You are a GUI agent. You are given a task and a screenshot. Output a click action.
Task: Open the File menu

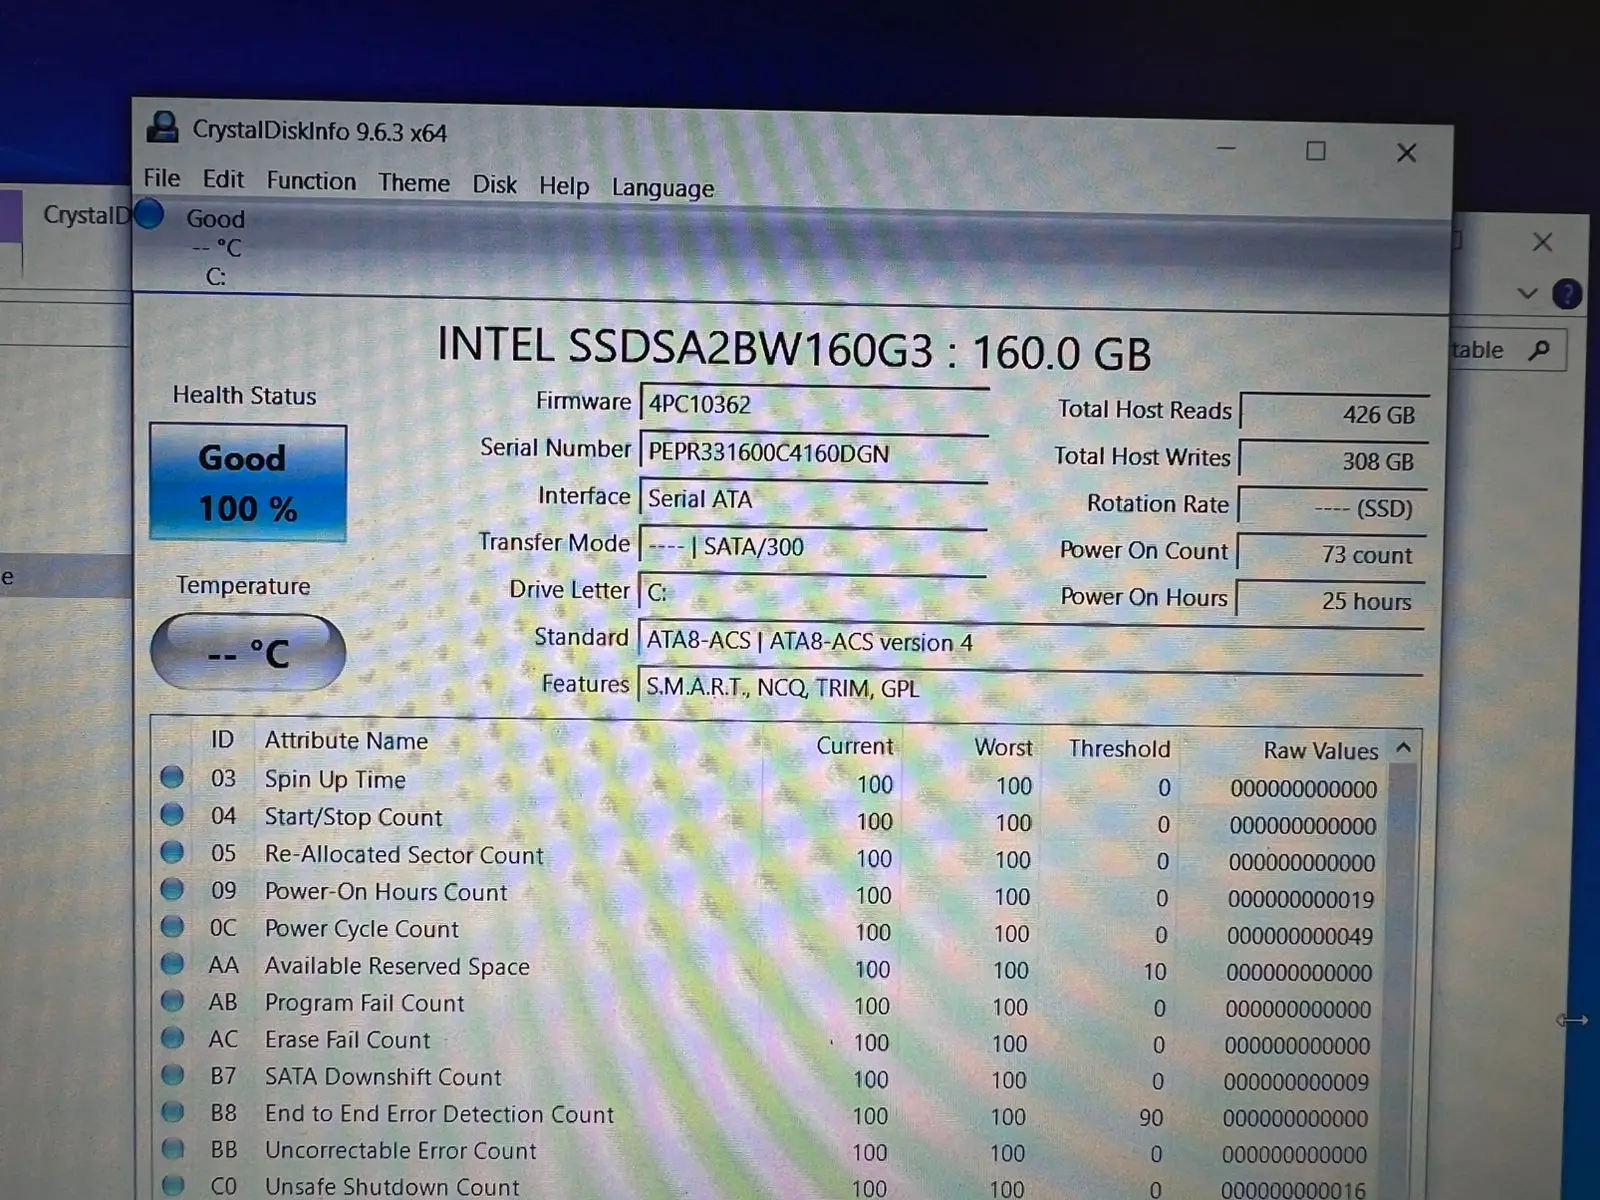pyautogui.click(x=162, y=178)
